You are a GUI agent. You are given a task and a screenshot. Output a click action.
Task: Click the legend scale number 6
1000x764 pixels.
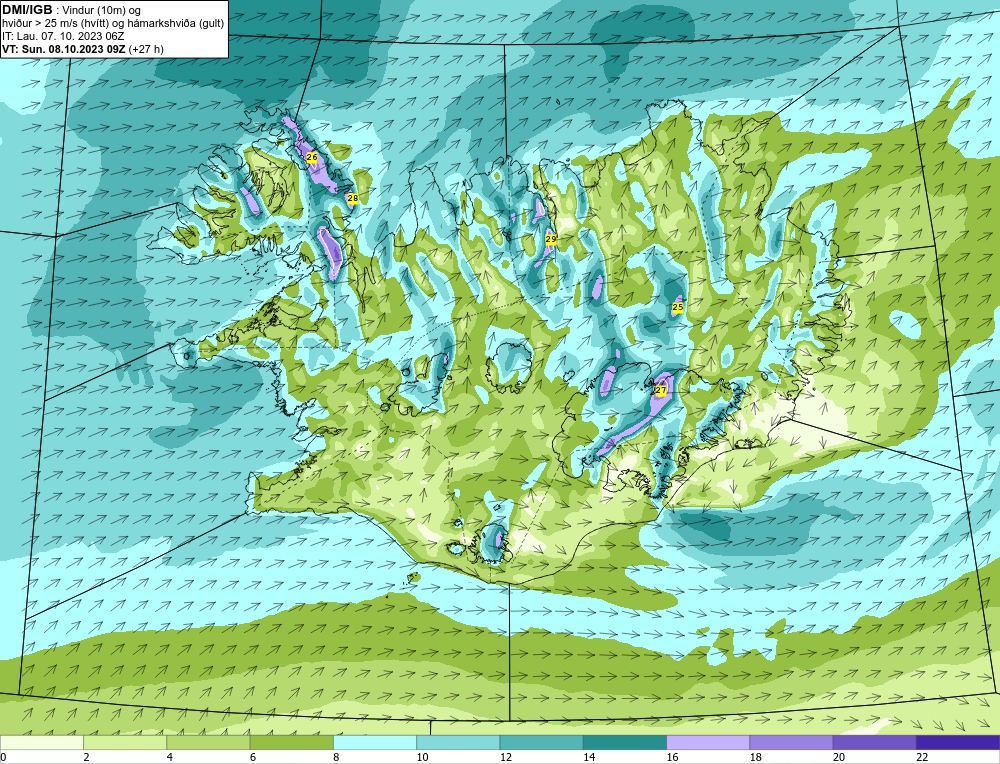click(253, 757)
